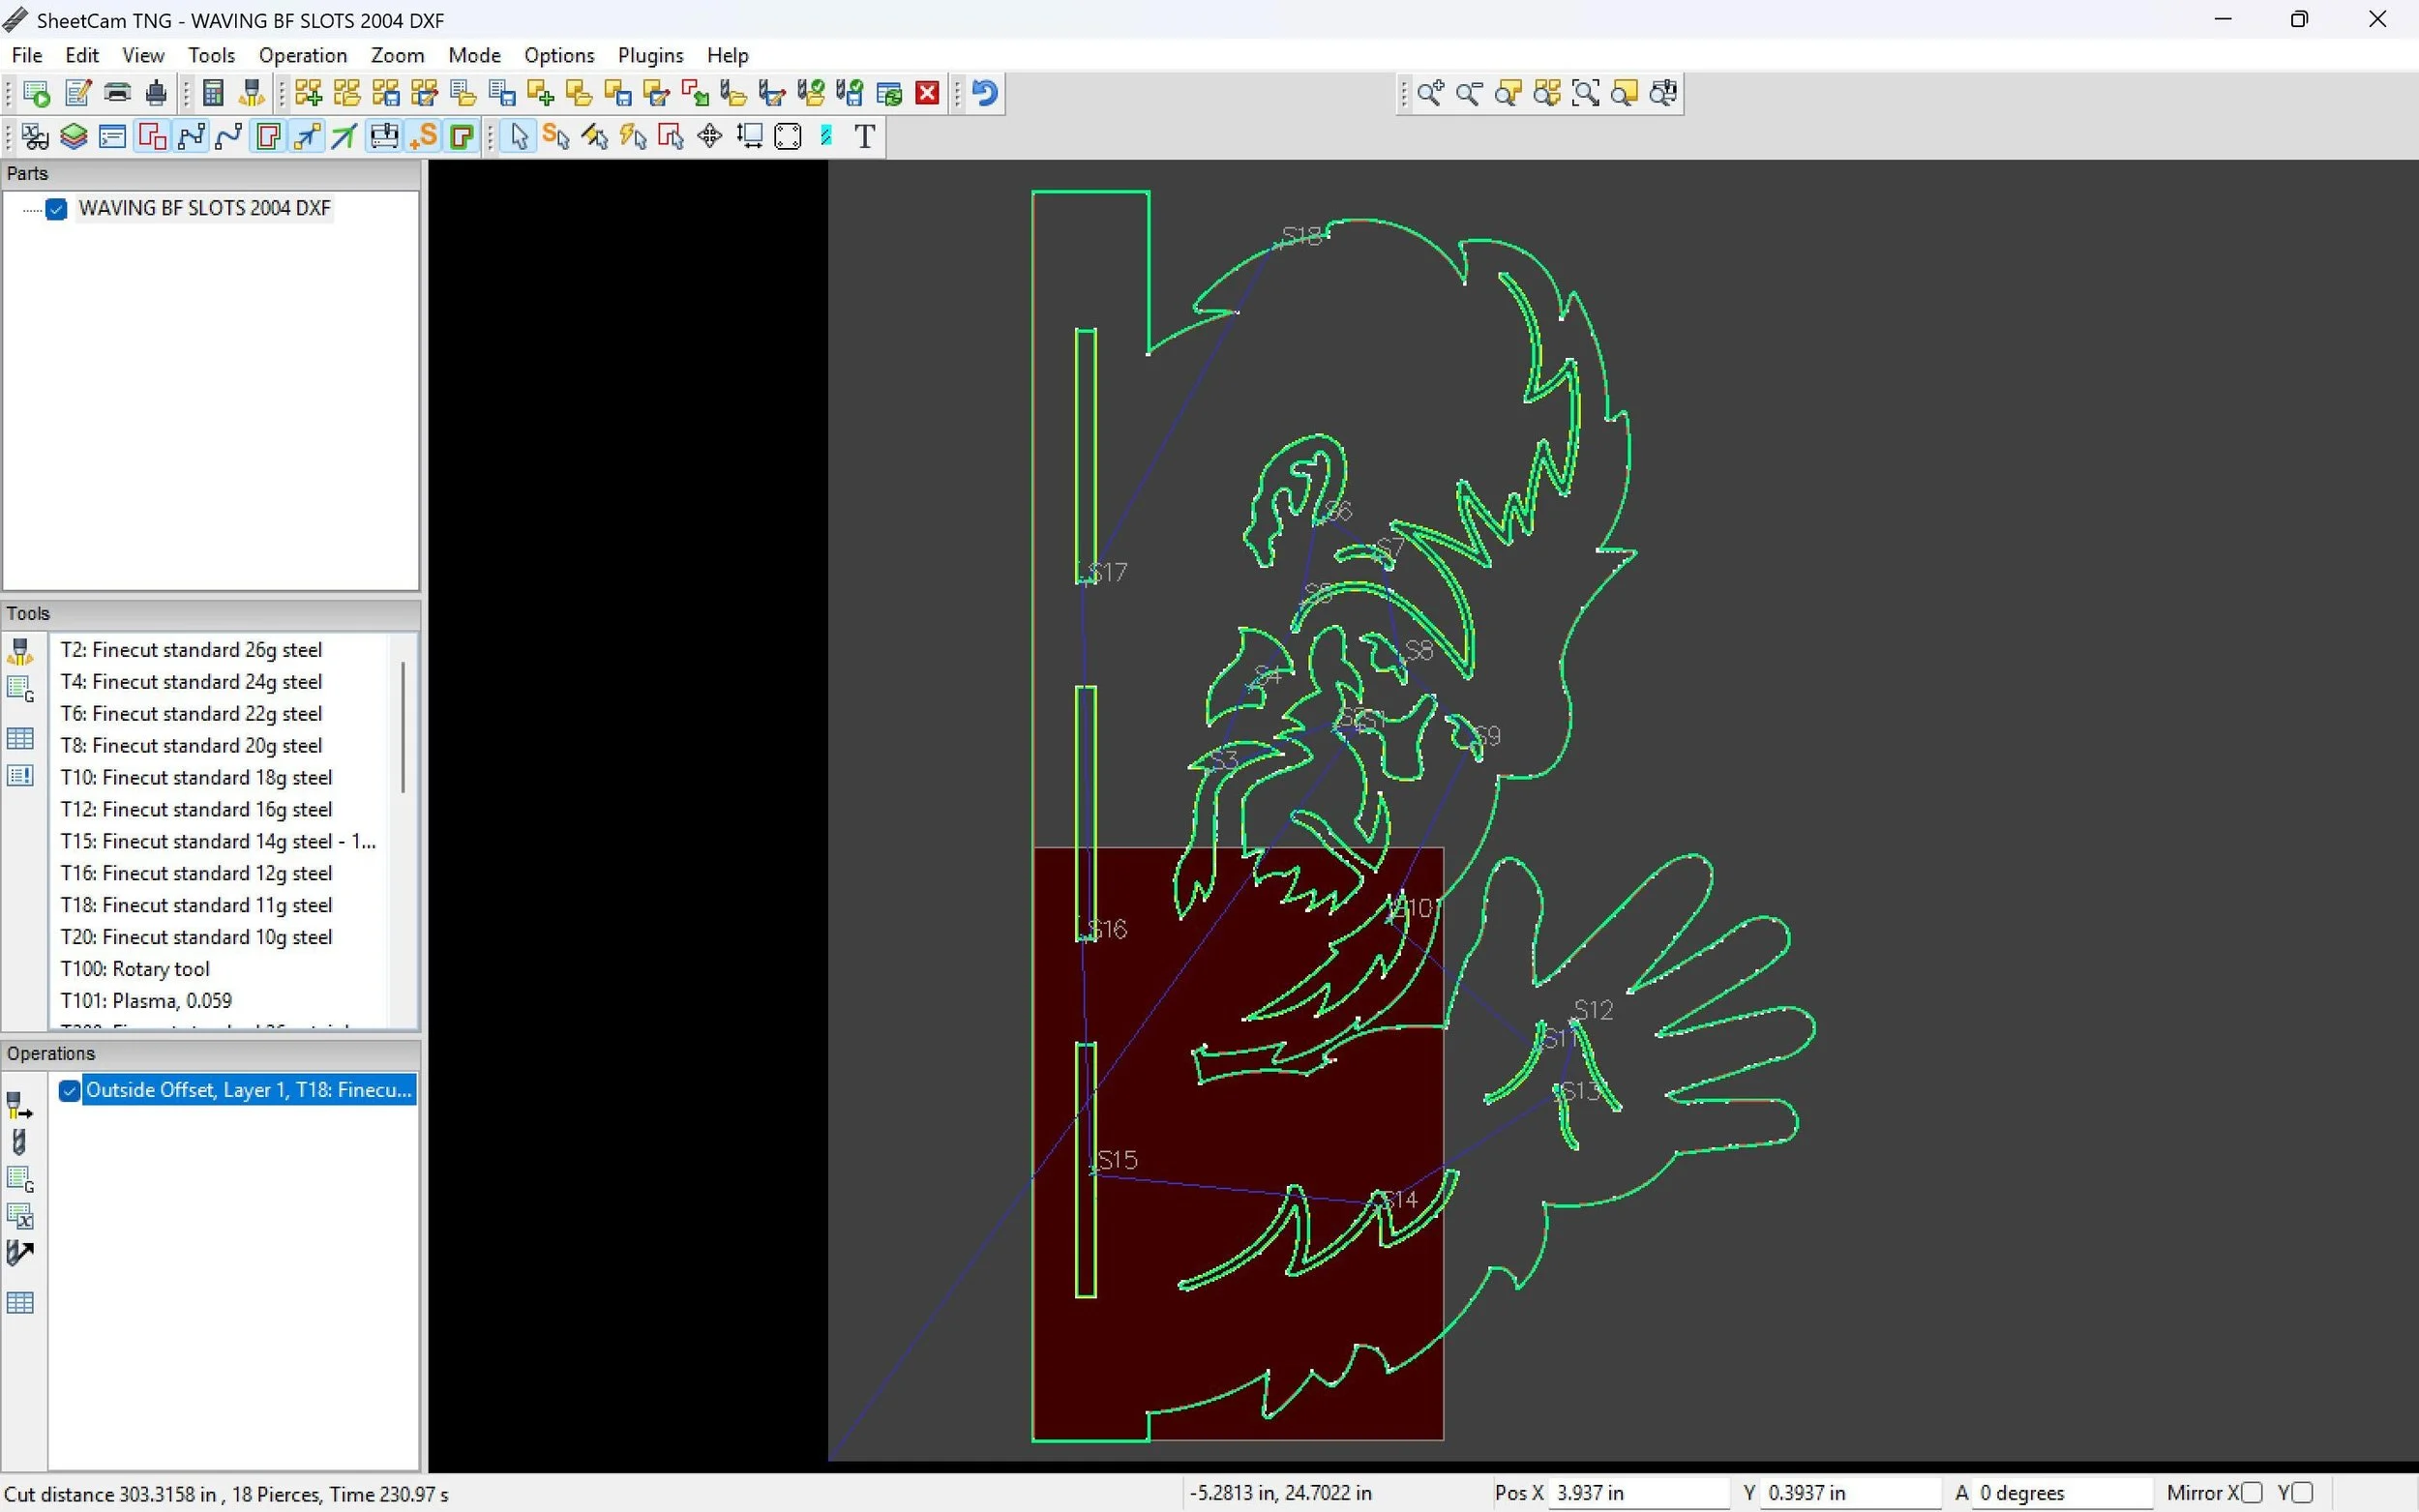Click the calculator icon in toolbar
Screen dimensions: 2419x1512
click(x=213, y=94)
